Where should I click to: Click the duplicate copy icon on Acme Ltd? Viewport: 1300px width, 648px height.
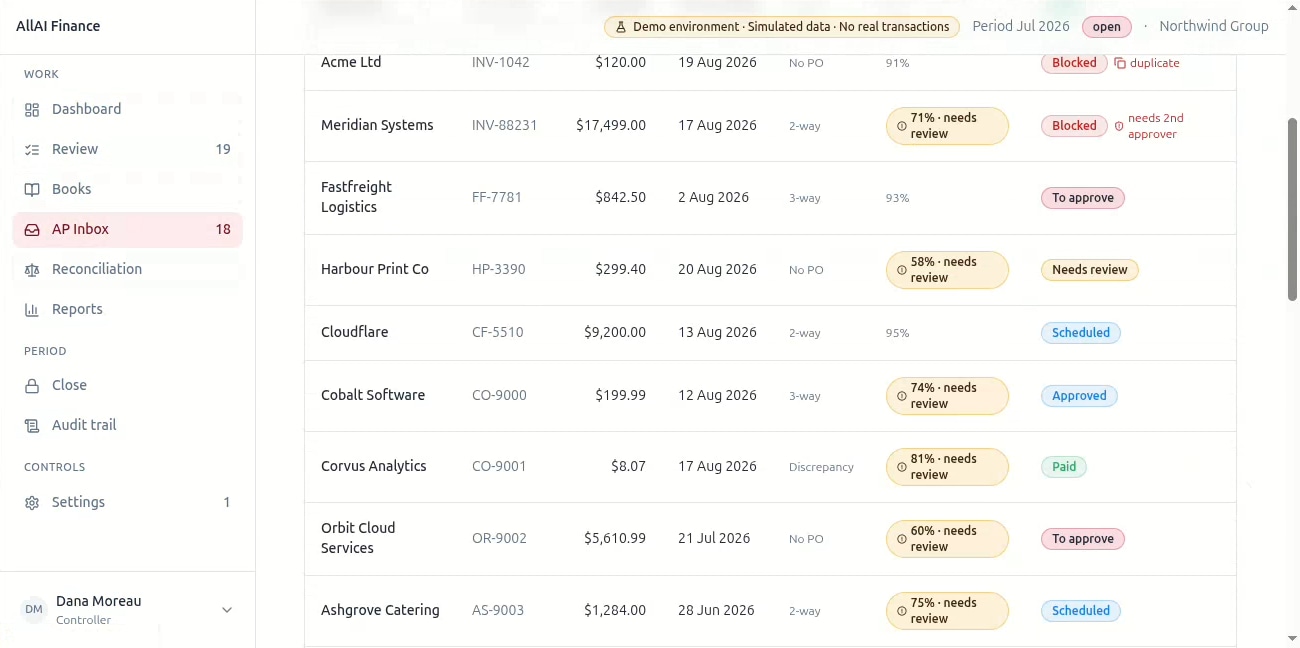(1120, 63)
